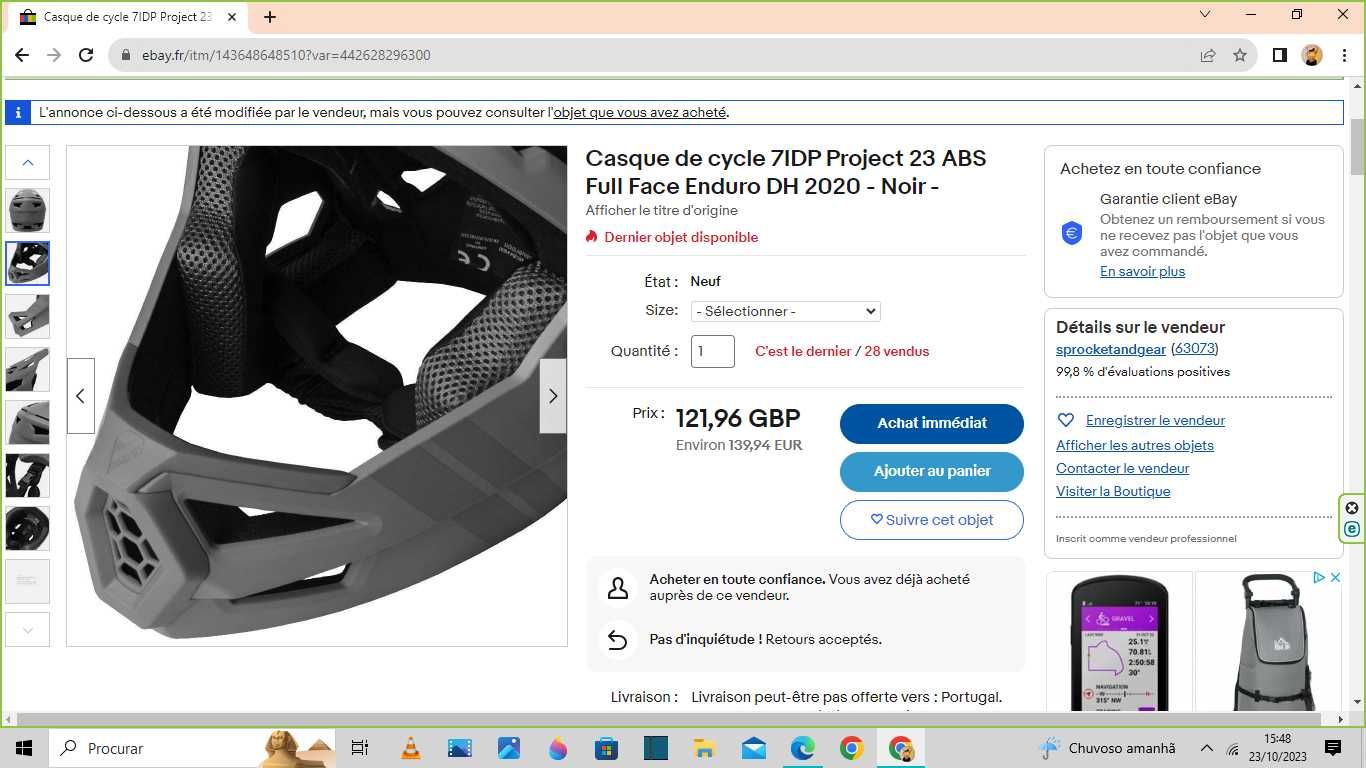The image size is (1366, 768).
Task: Click the side extension close (x) icon
Action: (1352, 508)
